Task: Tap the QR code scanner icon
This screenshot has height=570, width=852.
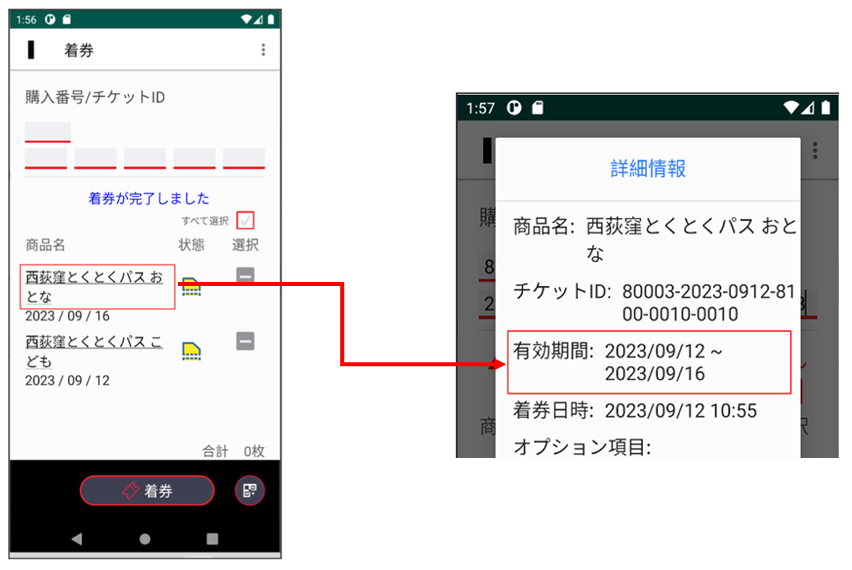Action: (x=249, y=490)
